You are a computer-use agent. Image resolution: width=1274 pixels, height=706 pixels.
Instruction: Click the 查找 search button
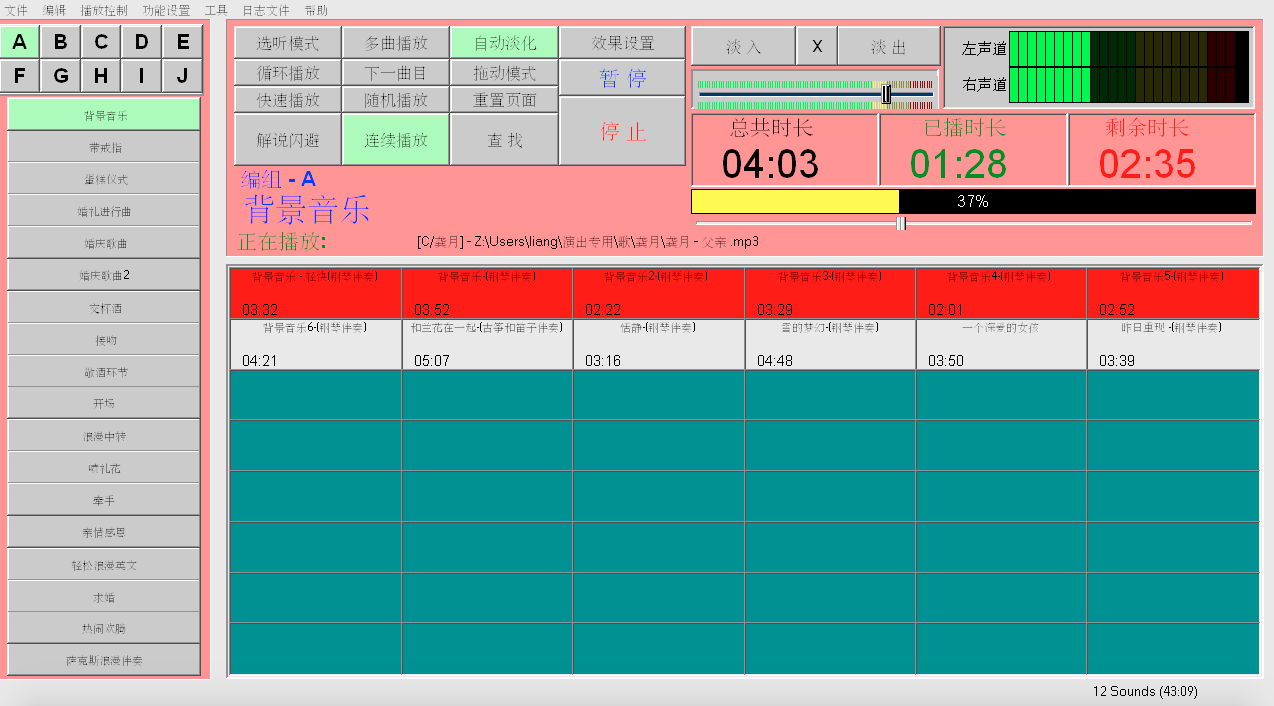click(504, 140)
